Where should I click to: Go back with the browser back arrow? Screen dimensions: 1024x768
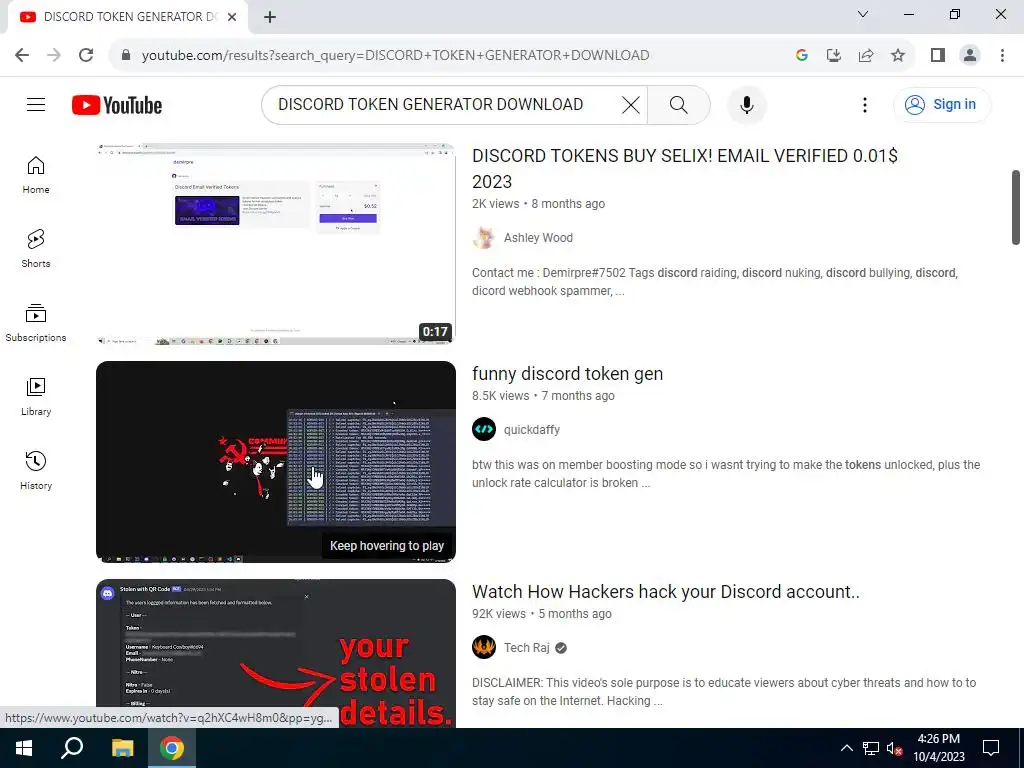click(22, 55)
